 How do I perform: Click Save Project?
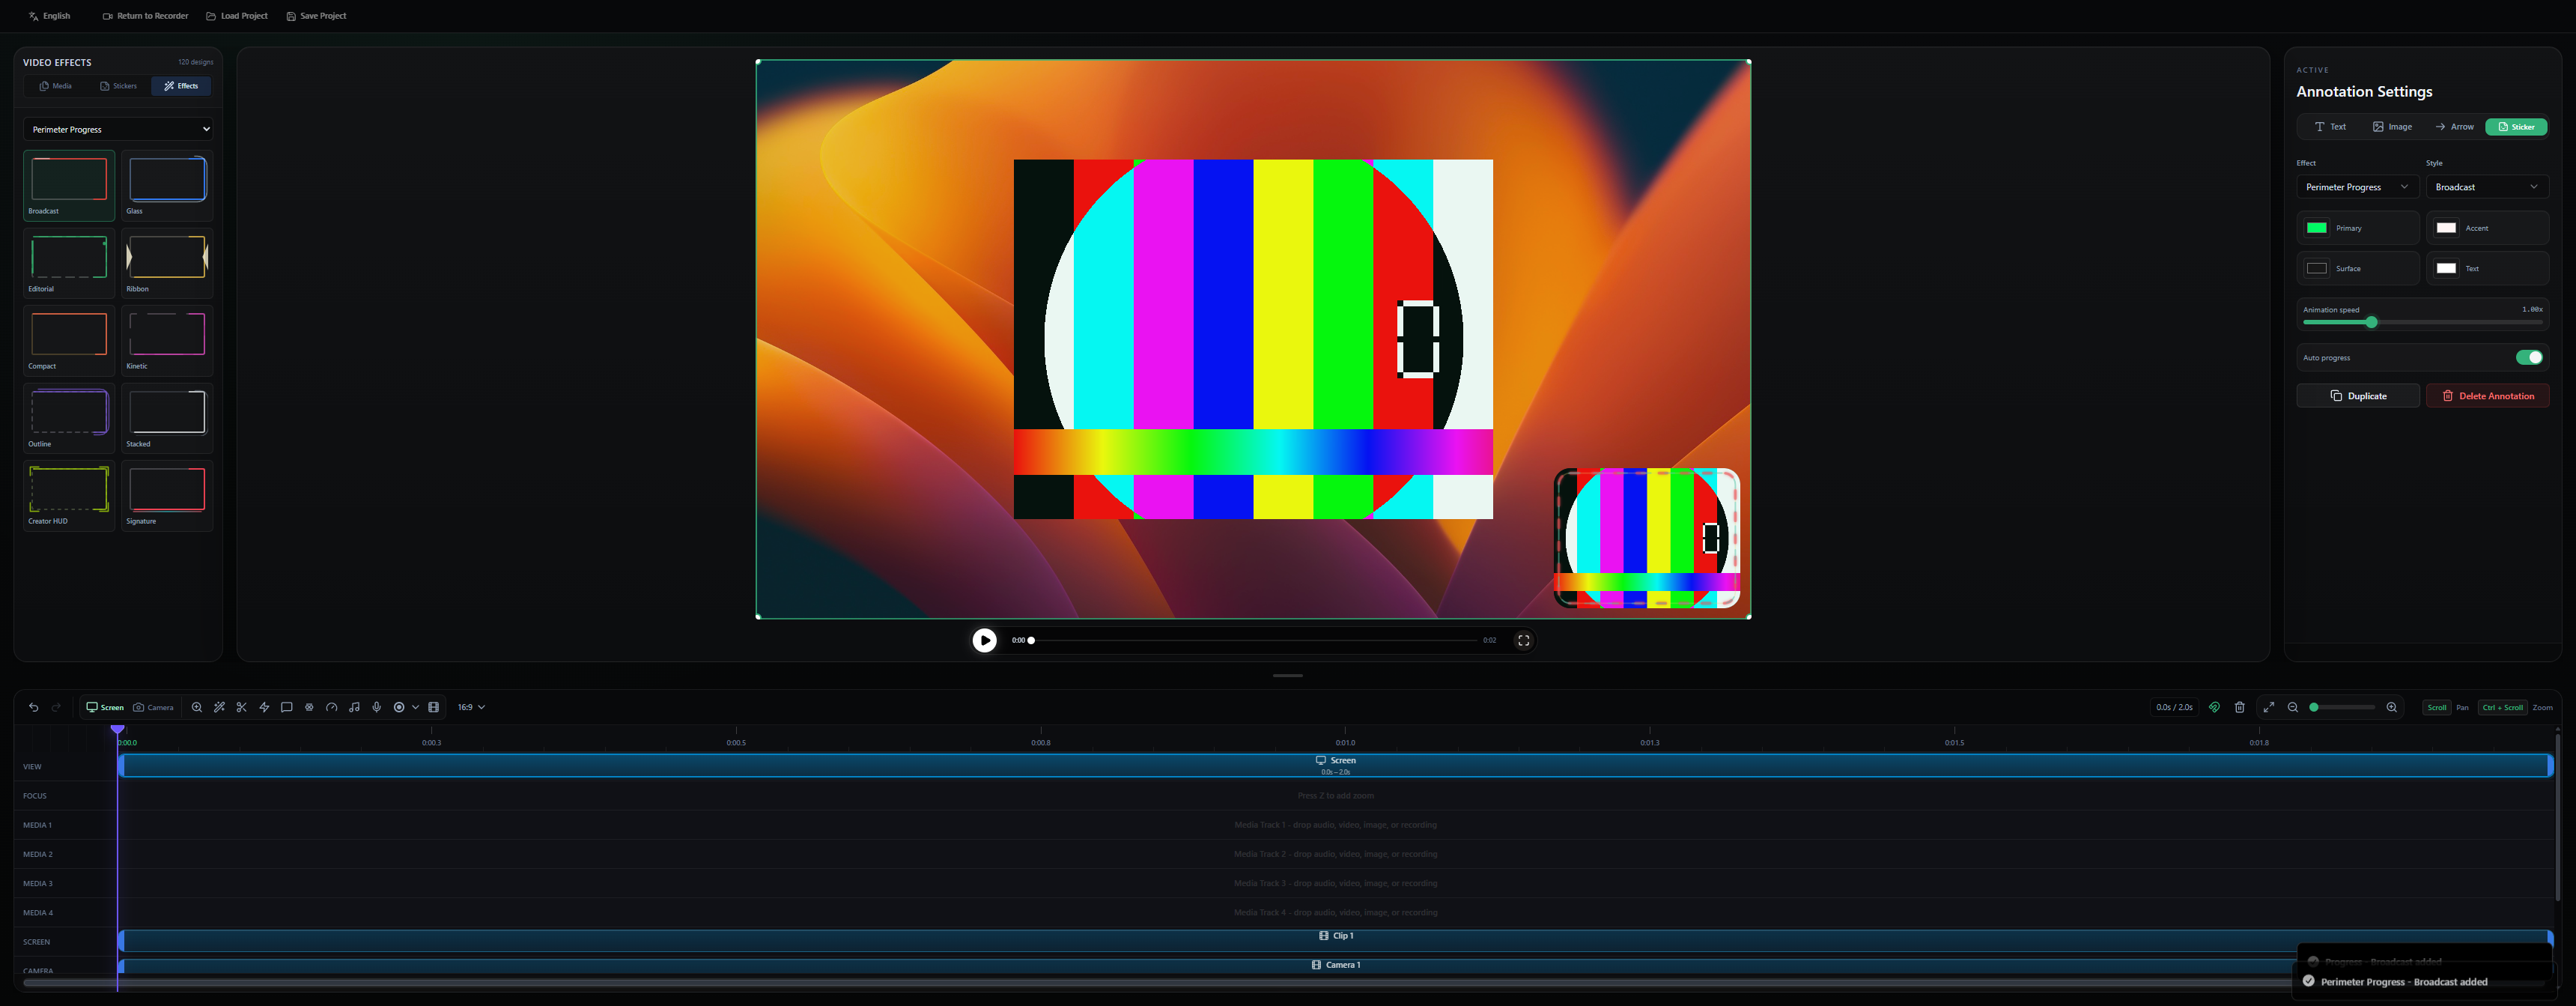(316, 16)
